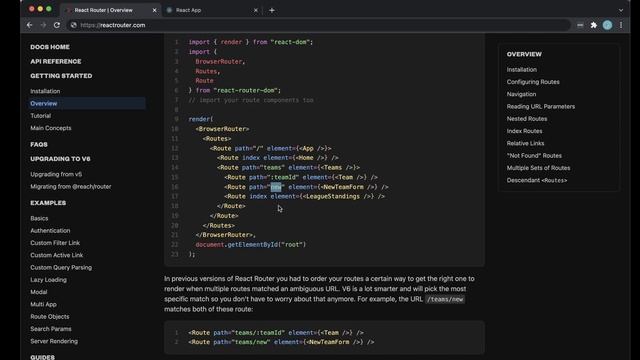This screenshot has height=360, width=640.
Task: Open the Custom Filter Link example
Action: (x=55, y=242)
